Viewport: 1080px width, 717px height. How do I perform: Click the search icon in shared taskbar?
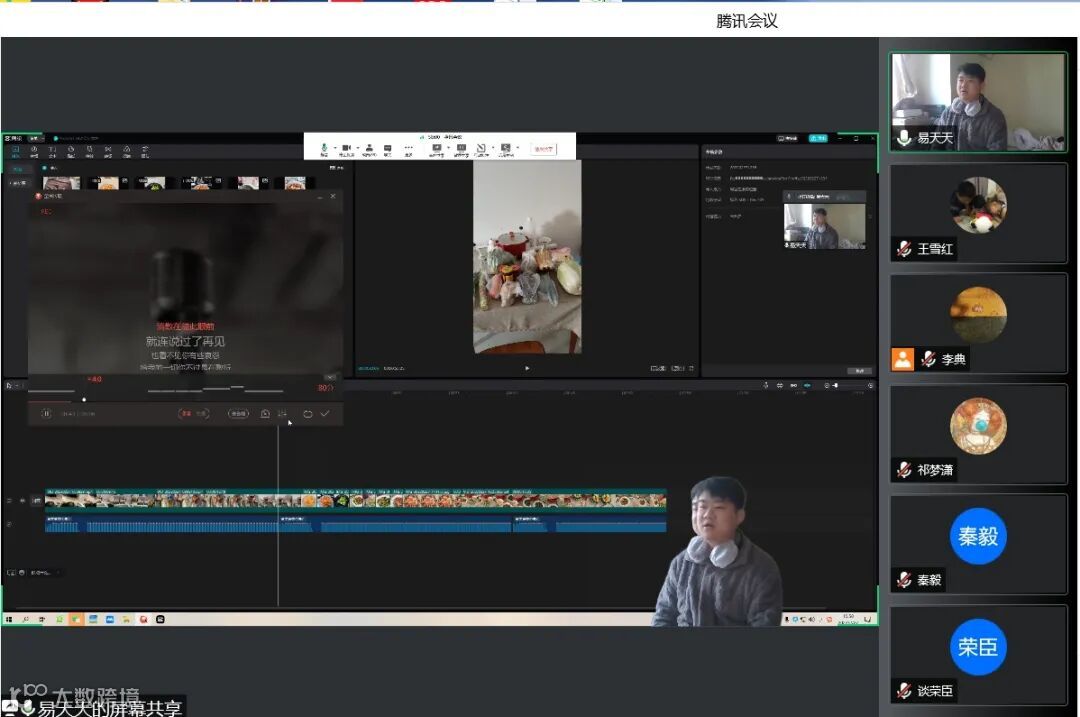tap(25, 619)
